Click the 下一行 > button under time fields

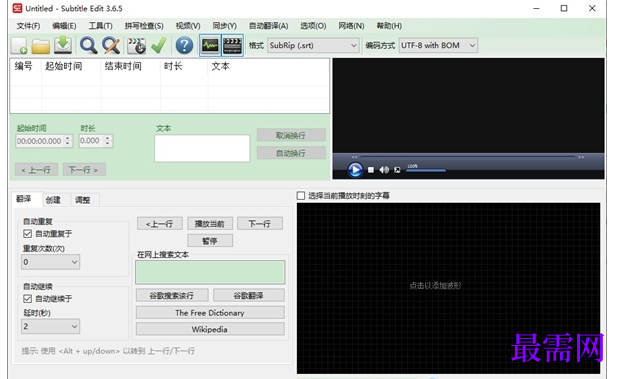coord(84,170)
